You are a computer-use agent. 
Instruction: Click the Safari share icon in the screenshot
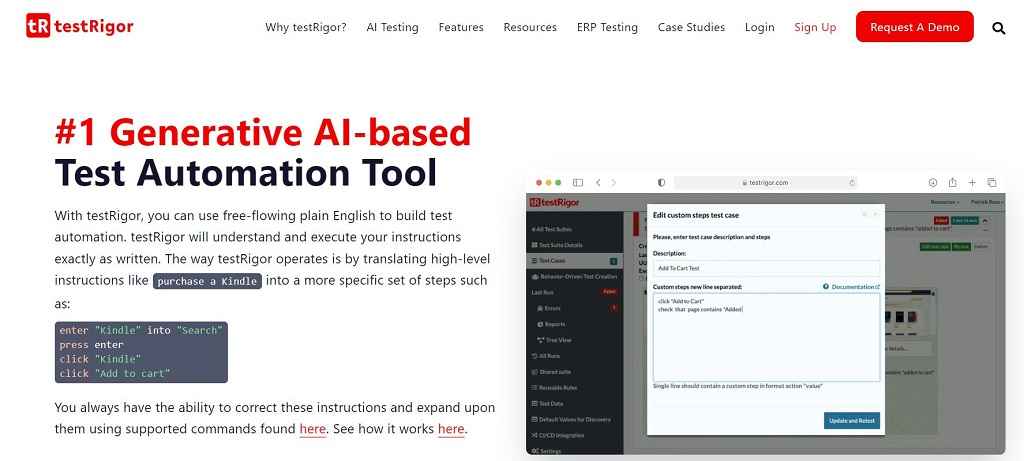tap(953, 182)
